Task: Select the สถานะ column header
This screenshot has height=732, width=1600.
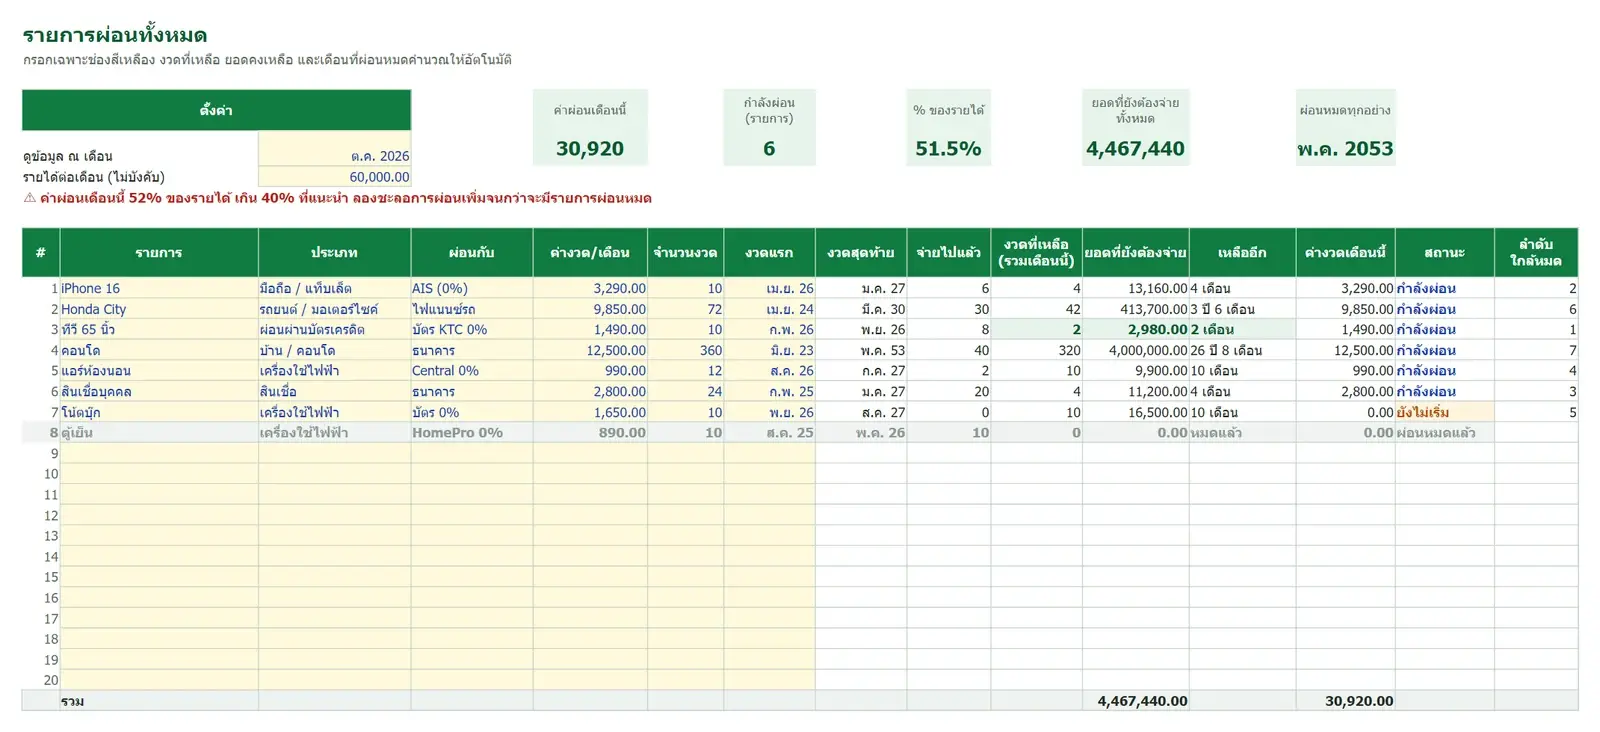Action: [1444, 252]
